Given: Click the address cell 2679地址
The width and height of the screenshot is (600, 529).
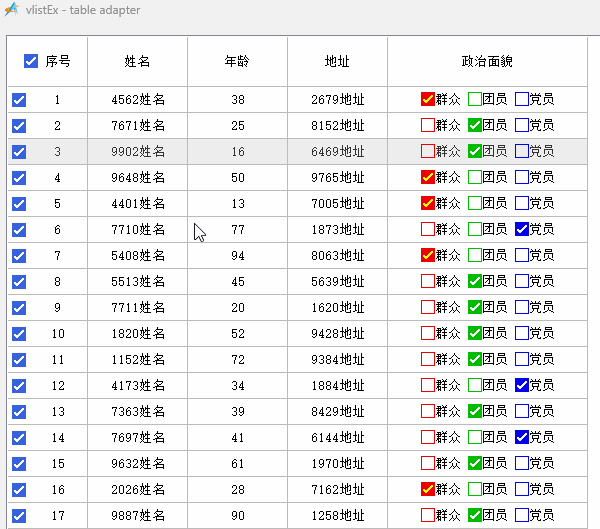Looking at the screenshot, I should pyautogui.click(x=337, y=100).
